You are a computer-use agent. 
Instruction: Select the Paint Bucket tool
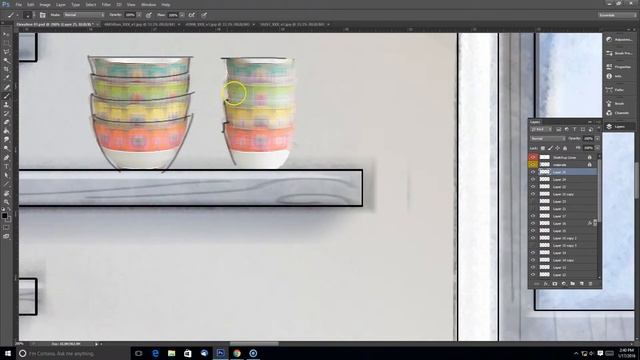click(x=7, y=131)
